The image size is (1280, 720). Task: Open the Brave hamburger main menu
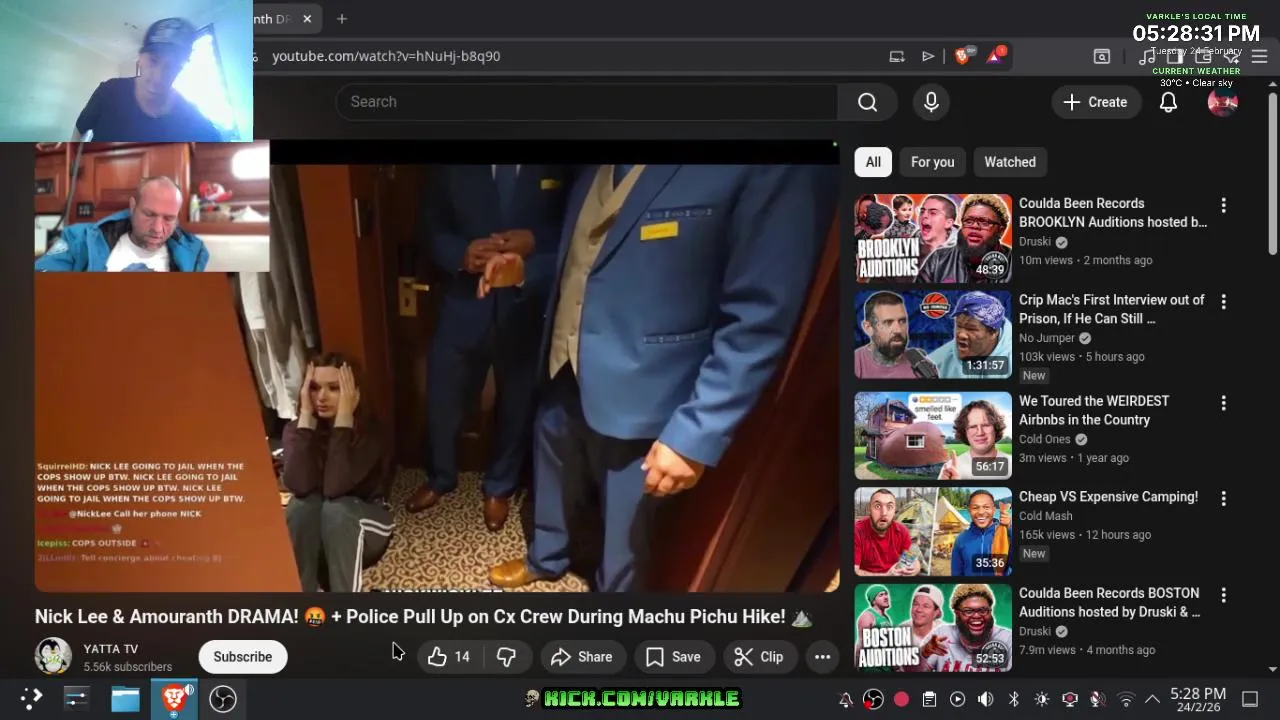tap(1259, 56)
